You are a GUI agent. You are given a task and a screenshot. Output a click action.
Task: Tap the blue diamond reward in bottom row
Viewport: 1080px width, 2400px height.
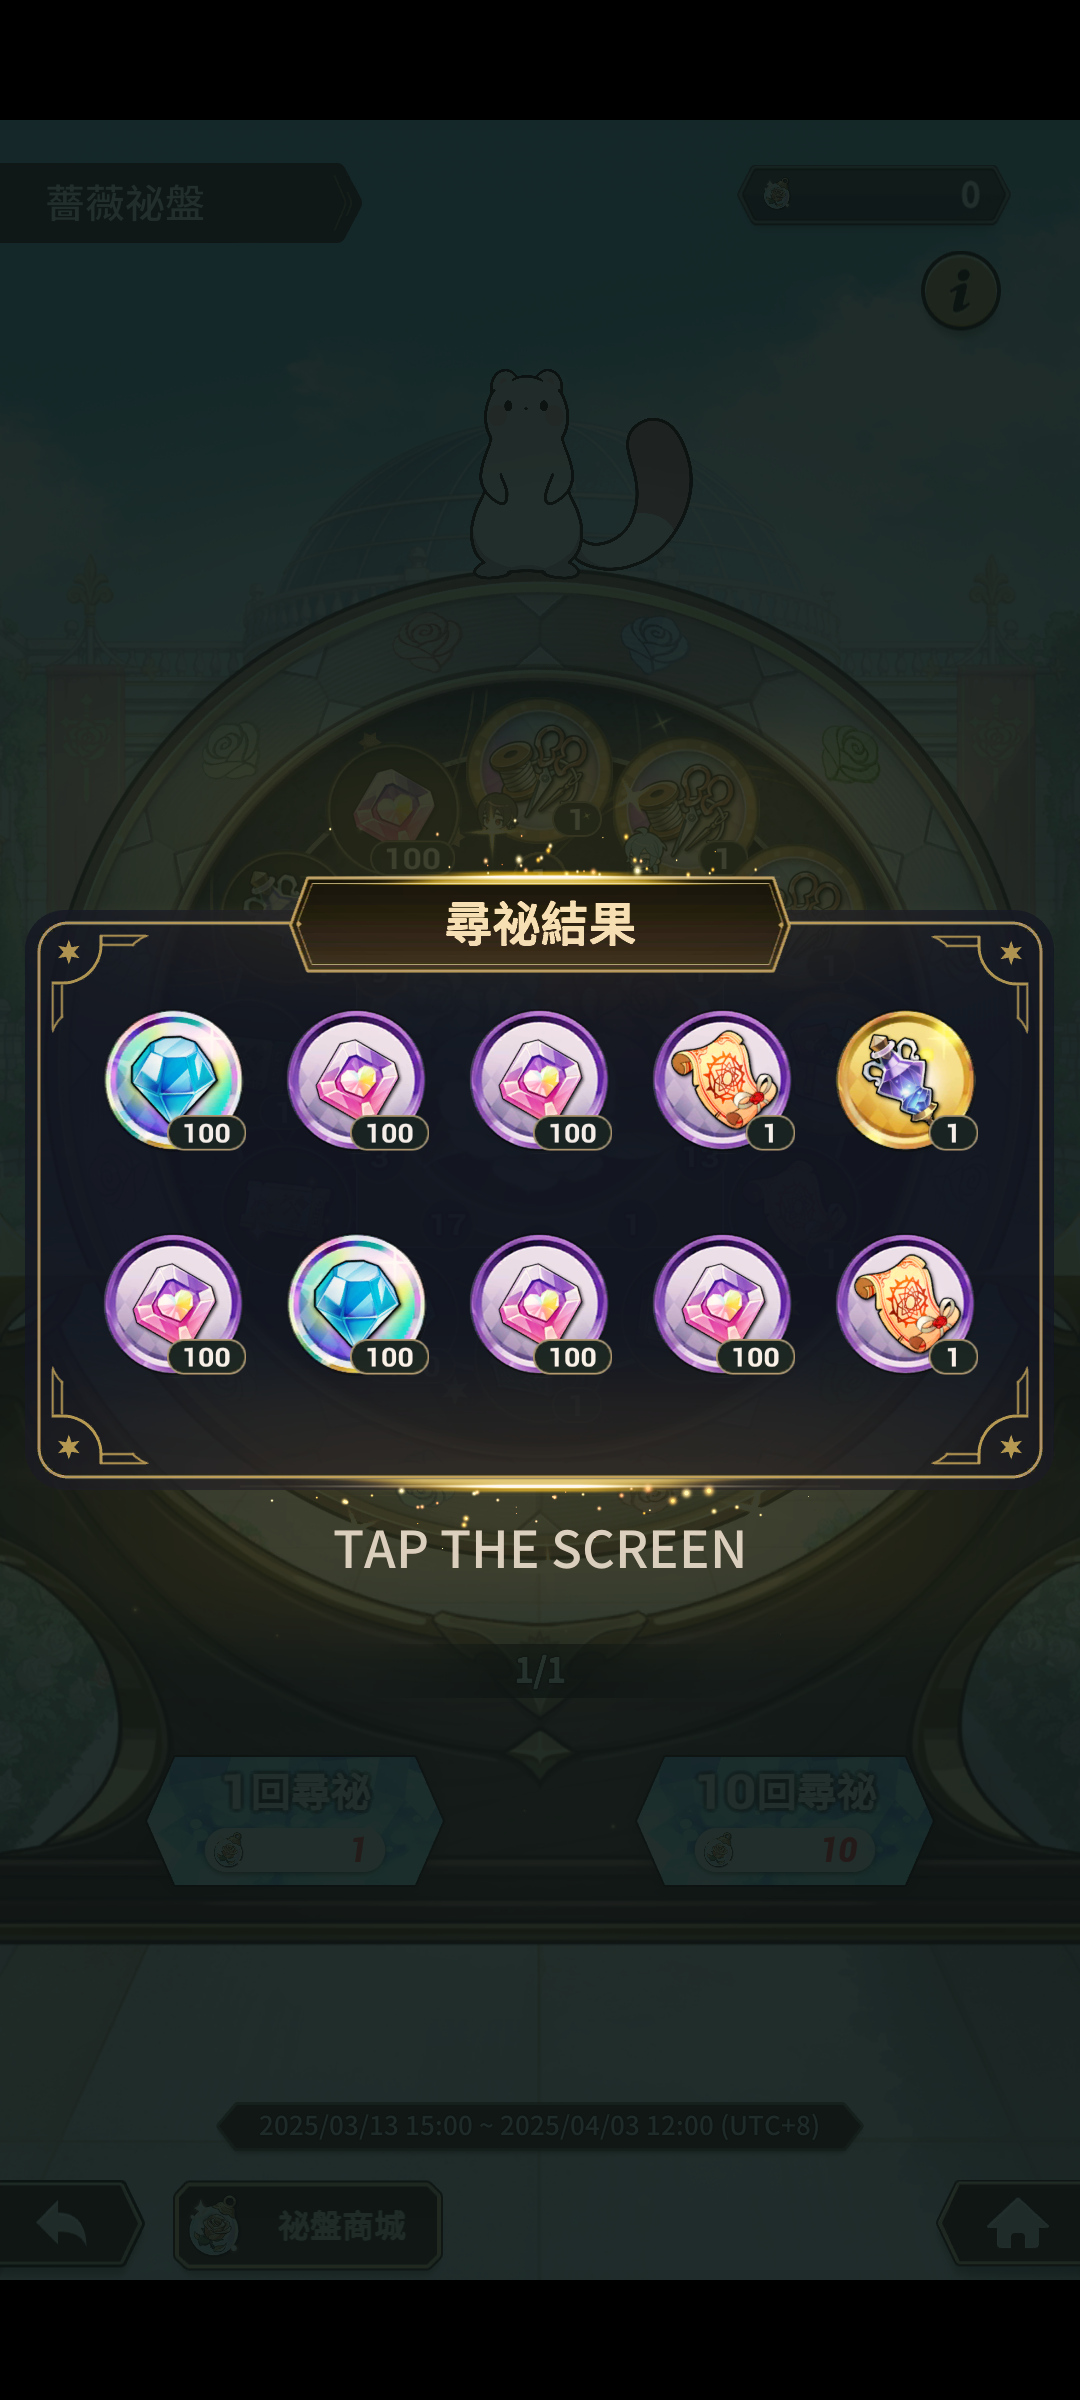[357, 1304]
